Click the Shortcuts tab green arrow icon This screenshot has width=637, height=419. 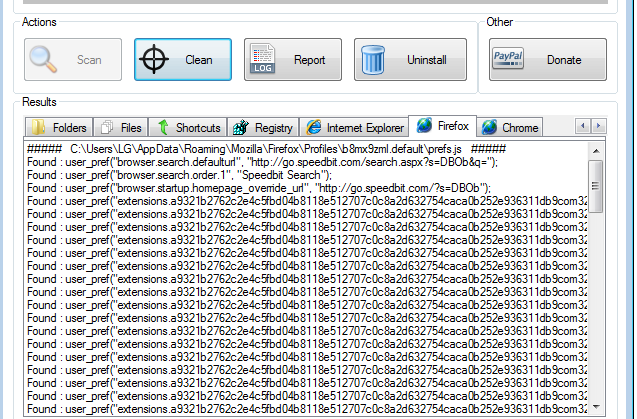click(163, 127)
